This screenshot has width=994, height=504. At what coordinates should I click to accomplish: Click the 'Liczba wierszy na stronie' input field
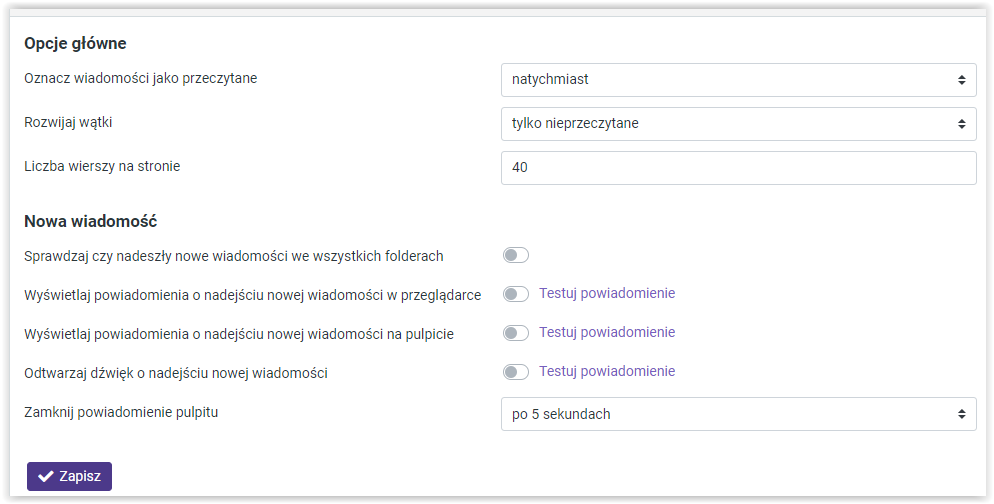point(738,168)
